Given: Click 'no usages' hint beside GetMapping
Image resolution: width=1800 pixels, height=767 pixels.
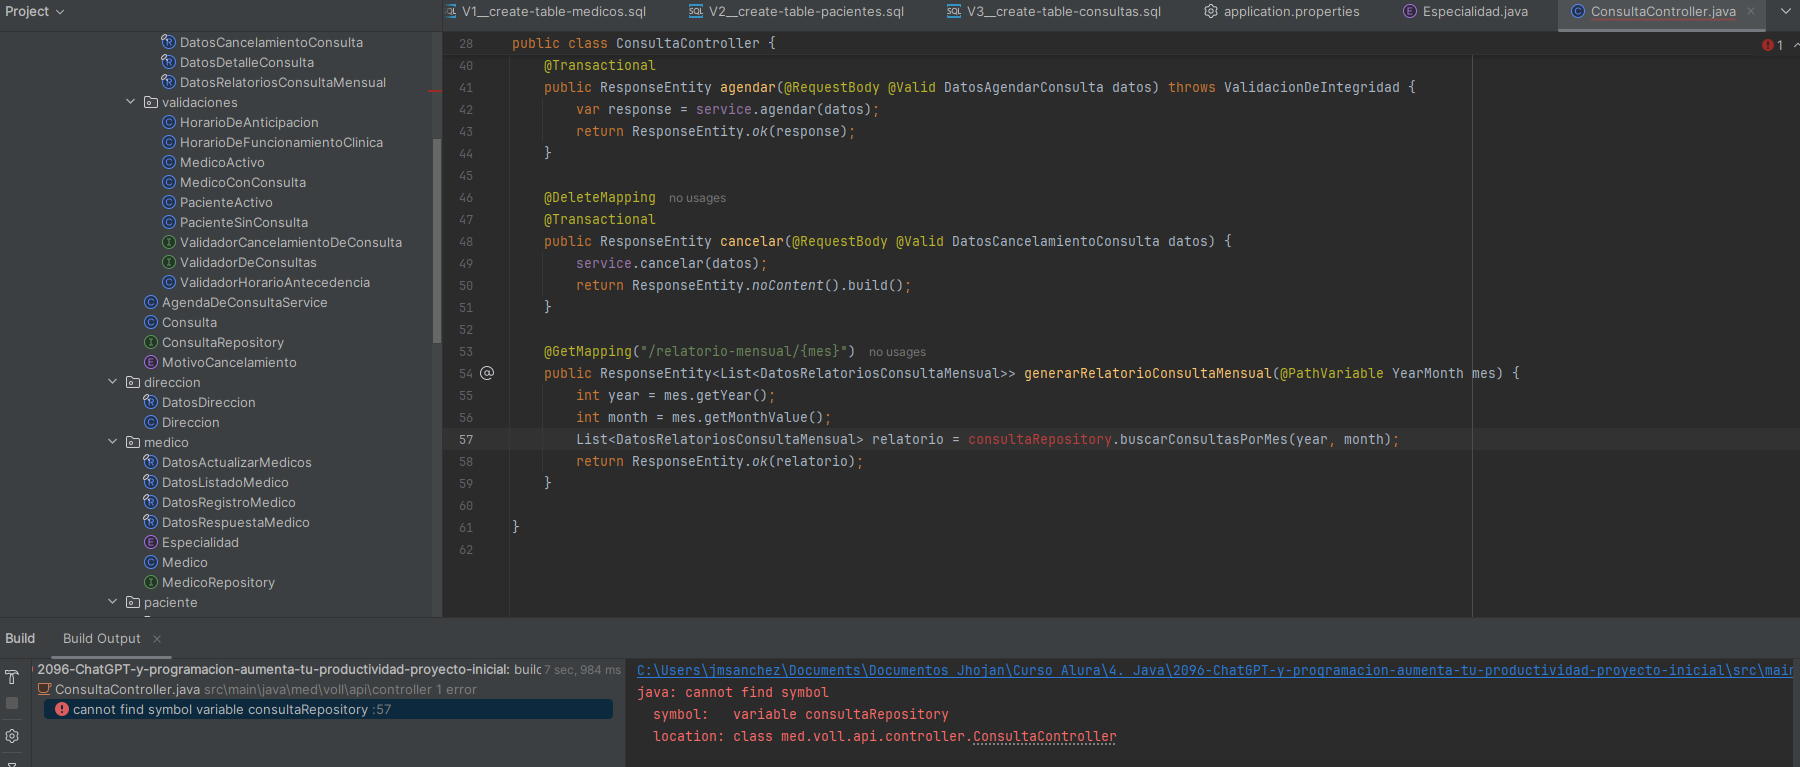Looking at the screenshot, I should click(897, 352).
